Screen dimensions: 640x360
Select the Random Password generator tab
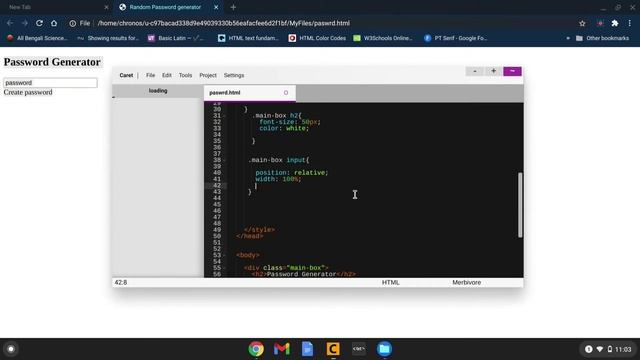[165, 7]
